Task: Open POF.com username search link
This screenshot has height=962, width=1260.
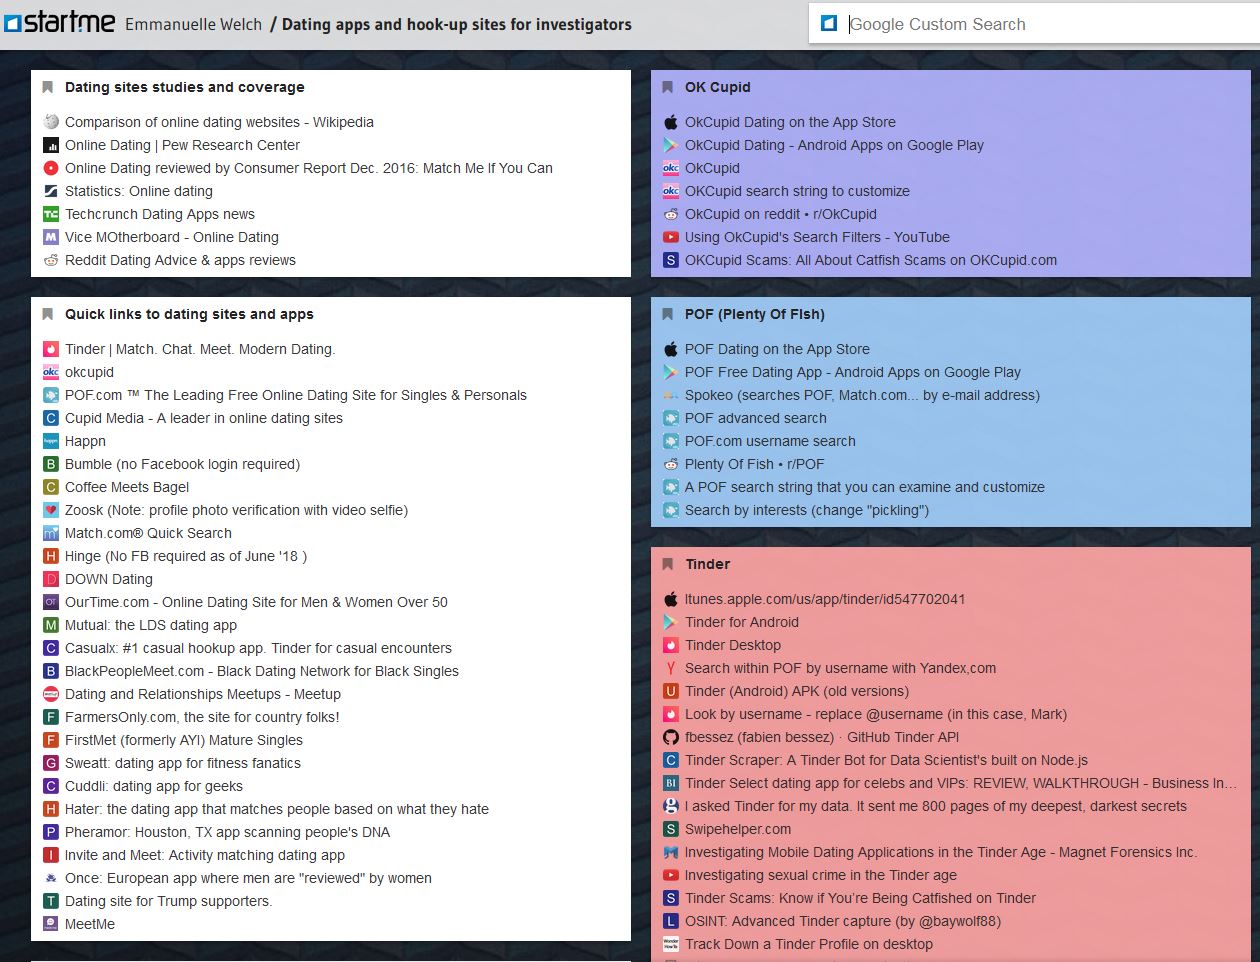Action: [770, 441]
